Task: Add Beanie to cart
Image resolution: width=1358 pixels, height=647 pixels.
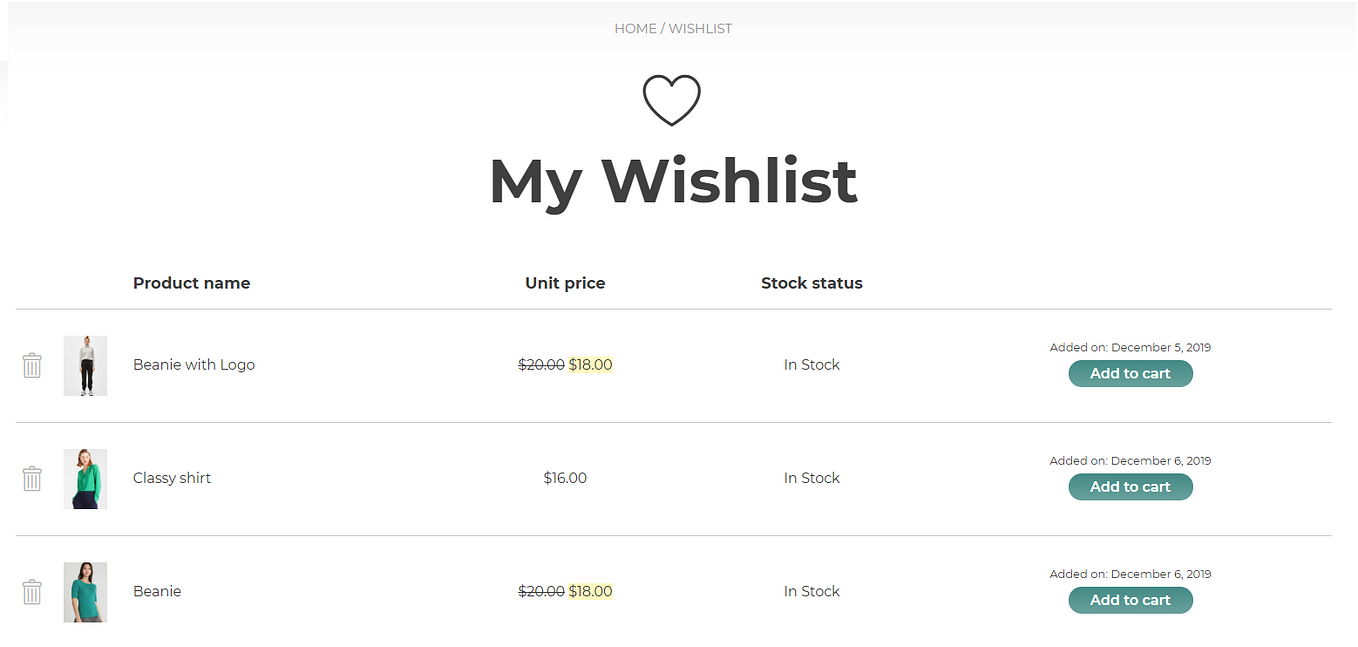Action: (x=1130, y=600)
